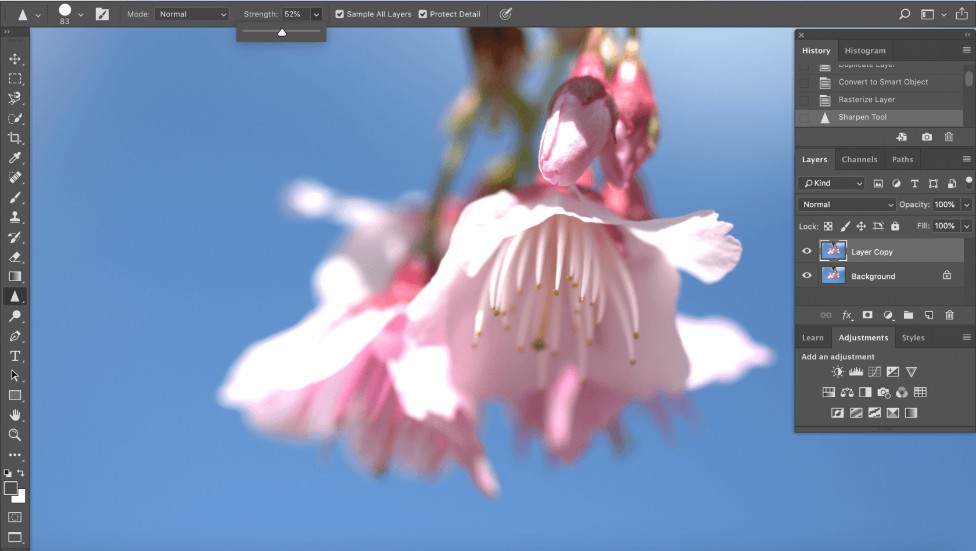Uncheck Sample All Layers
The image size is (976, 551).
(x=339, y=14)
